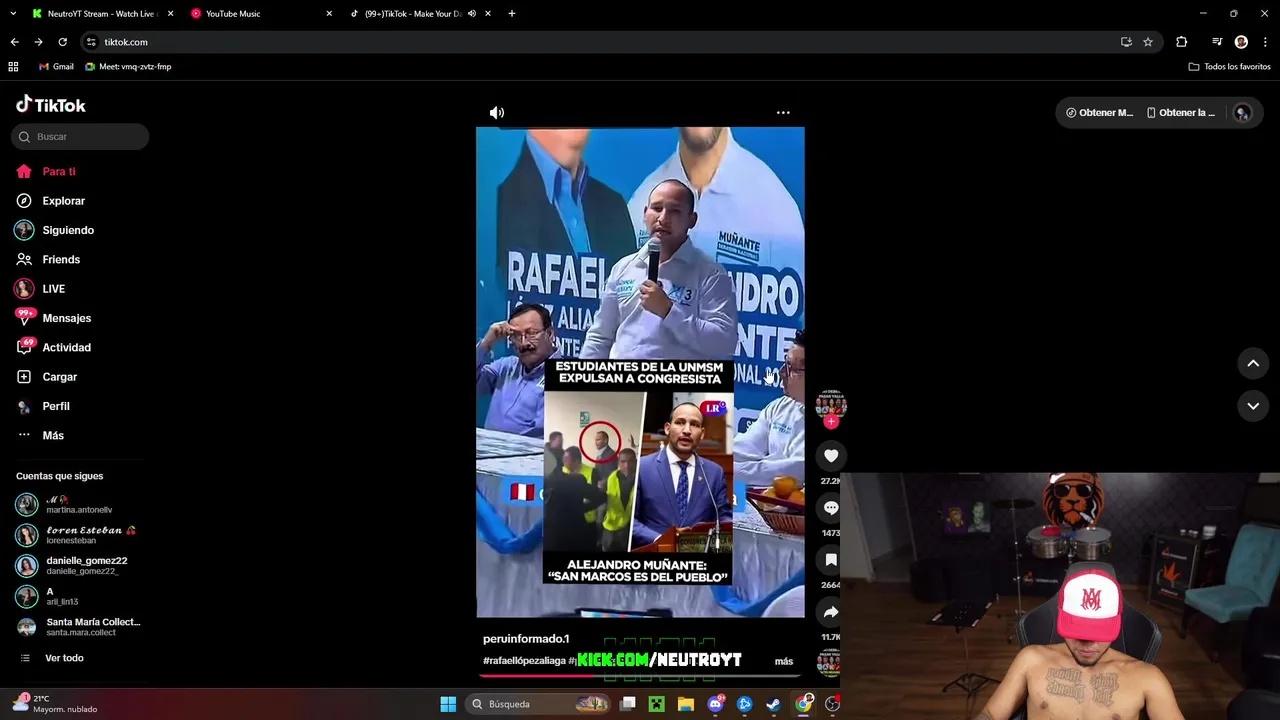
Task: Open Discord from the taskbar
Action: (x=715, y=704)
